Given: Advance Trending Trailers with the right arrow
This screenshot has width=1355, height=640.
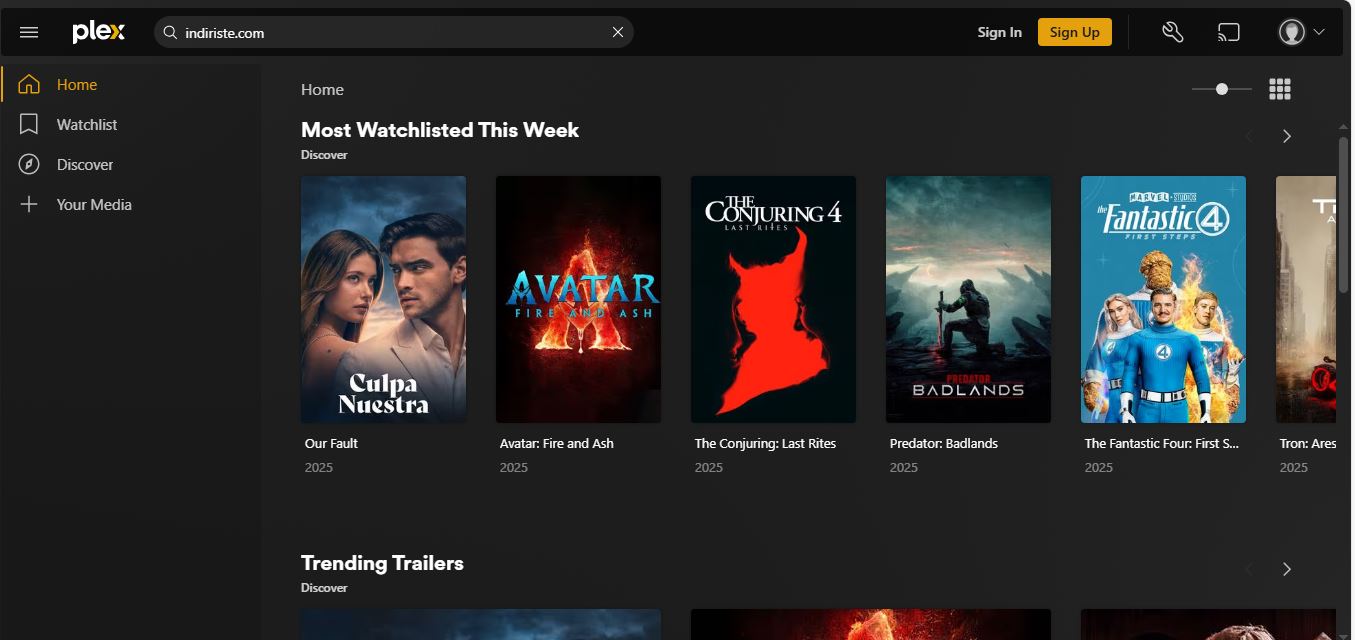Looking at the screenshot, I should point(1287,569).
